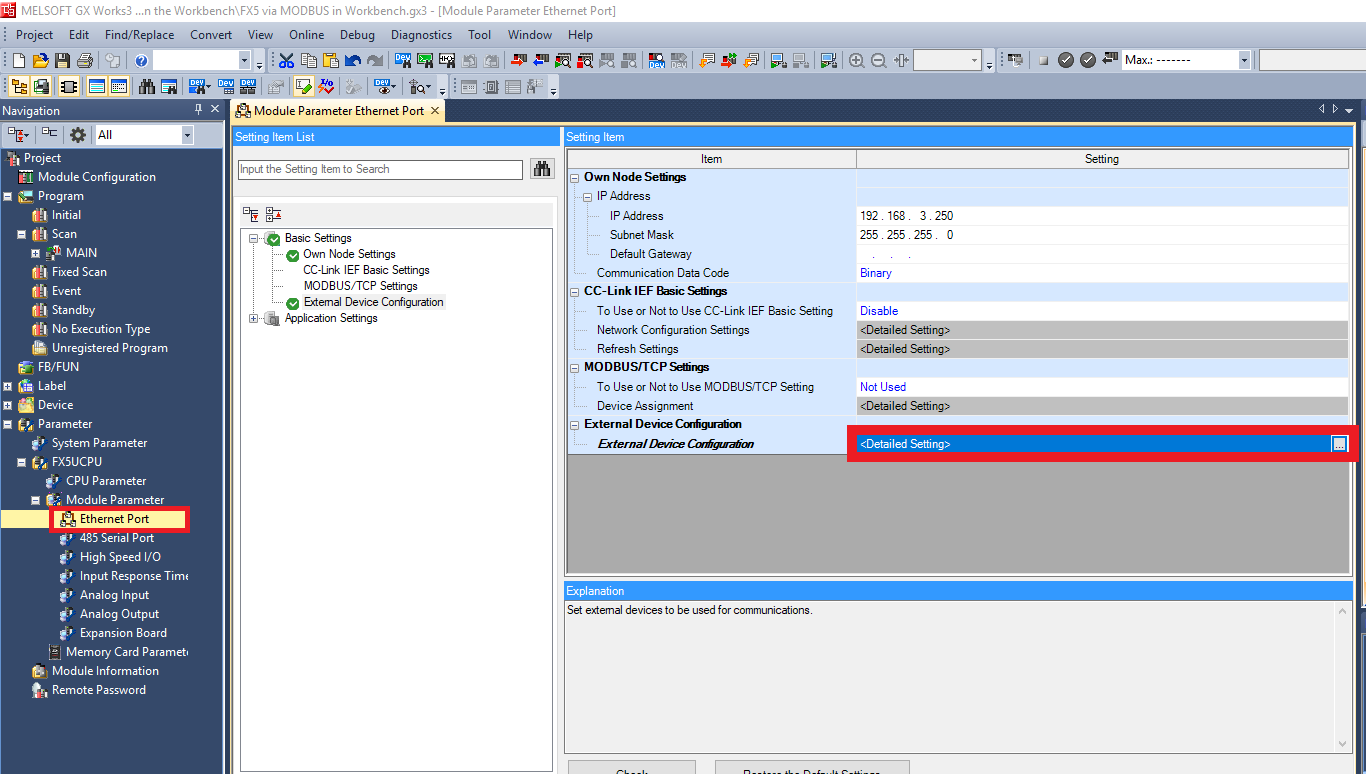This screenshot has height=774, width=1366.
Task: Click the stop square icon in toolbar
Action: pyautogui.click(x=1043, y=60)
